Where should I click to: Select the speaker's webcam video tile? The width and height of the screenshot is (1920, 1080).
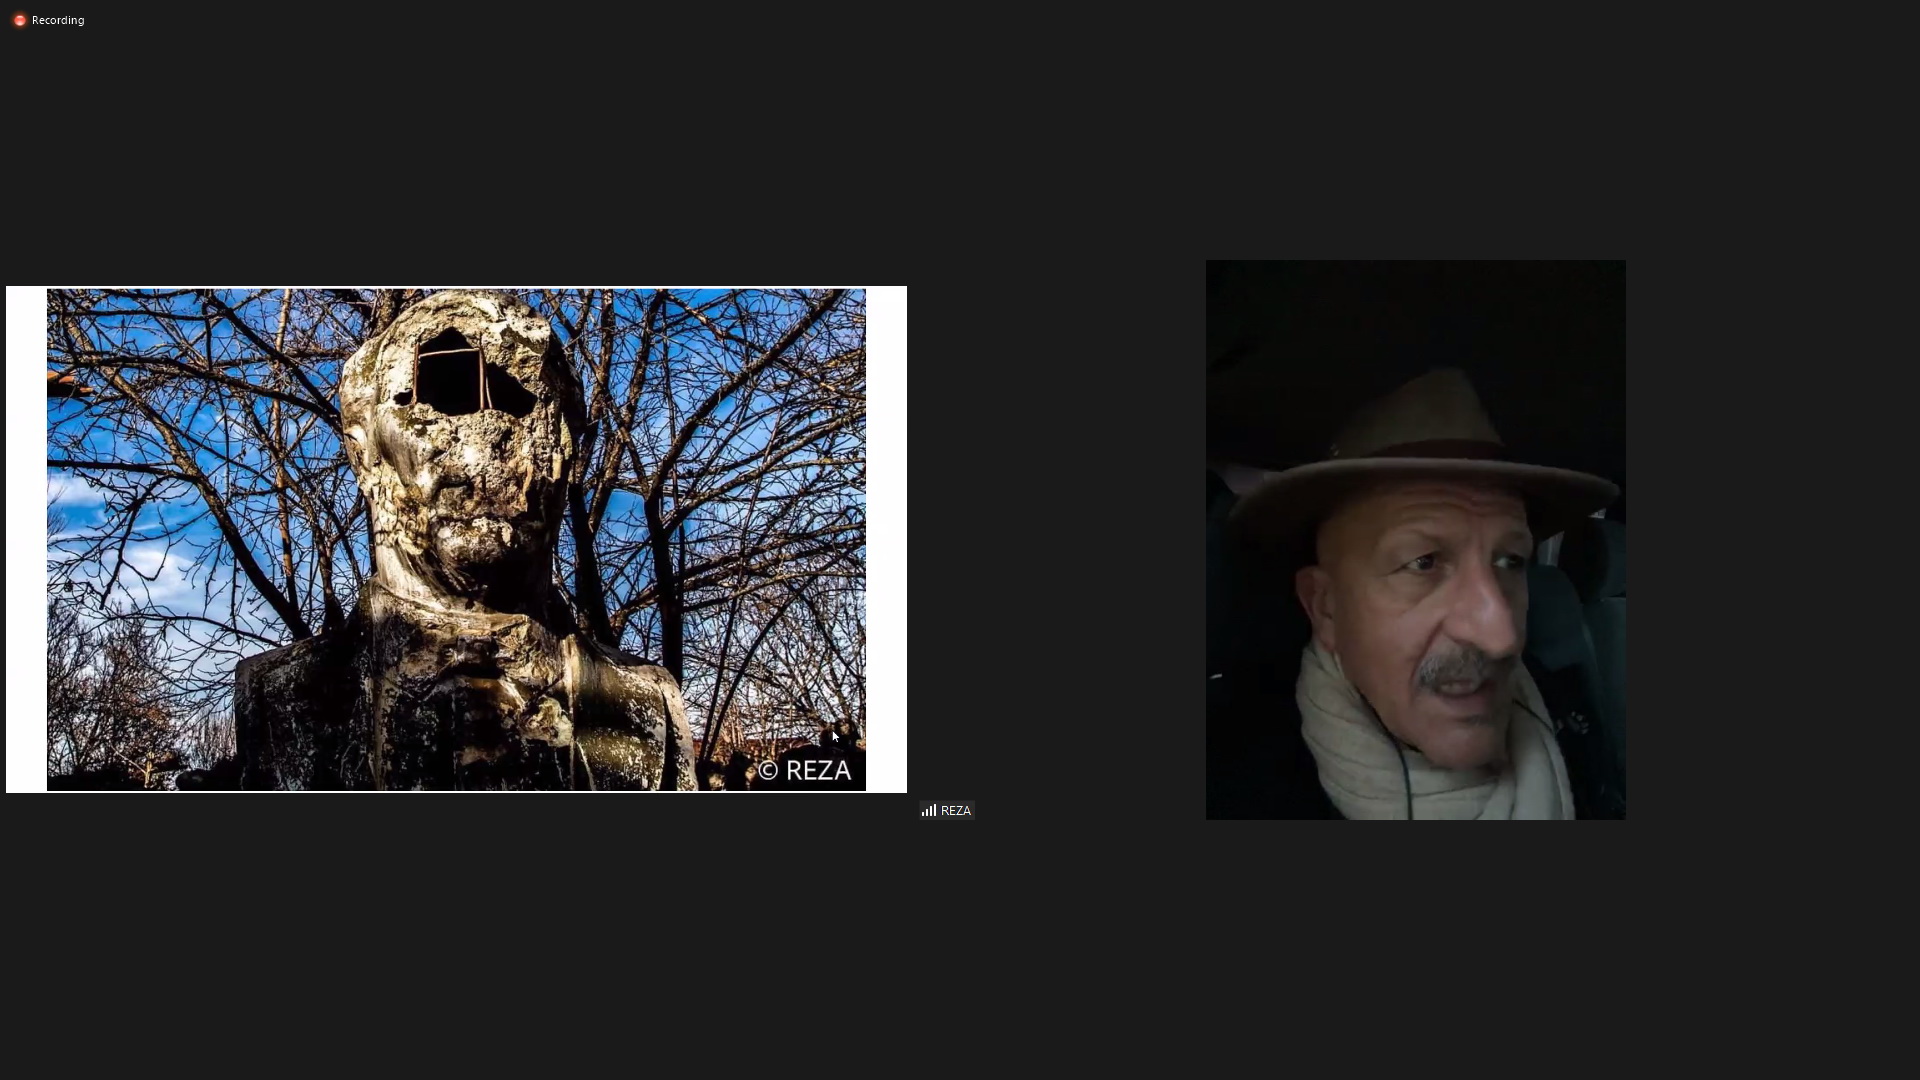(1415, 540)
